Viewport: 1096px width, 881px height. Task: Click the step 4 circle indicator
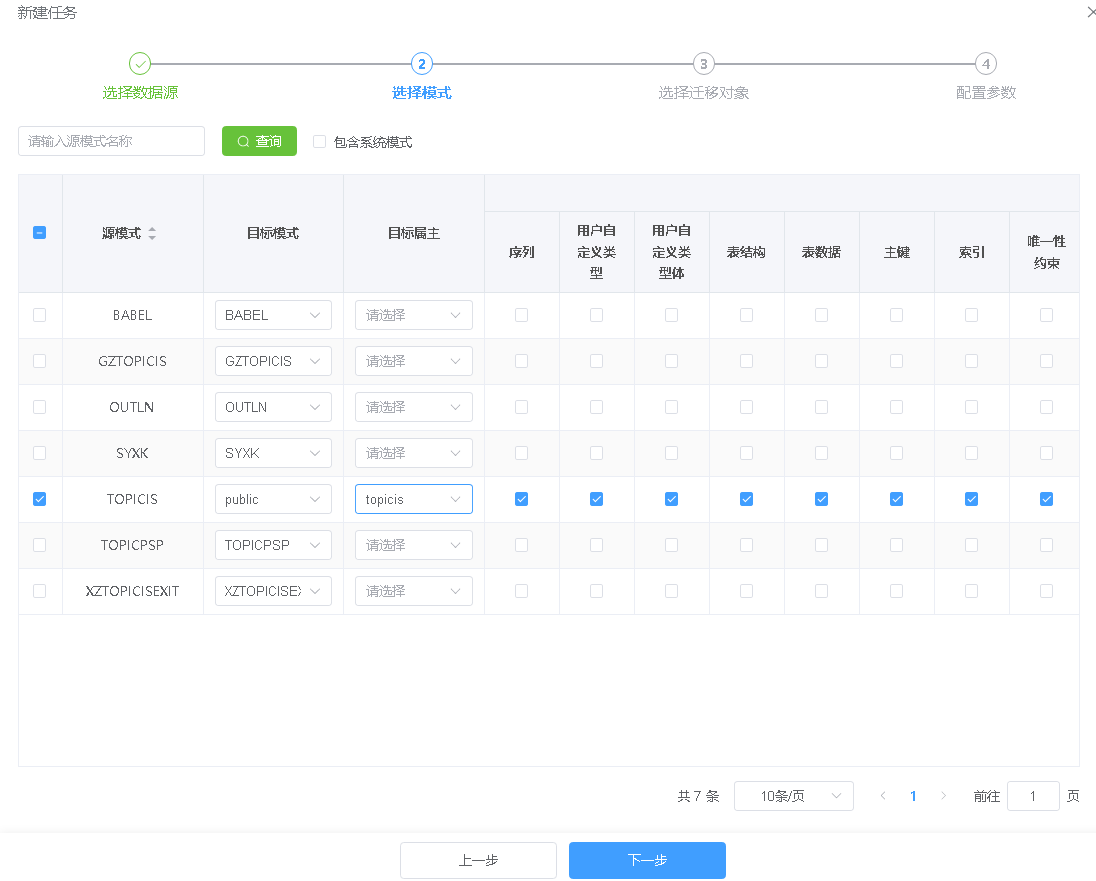point(986,64)
